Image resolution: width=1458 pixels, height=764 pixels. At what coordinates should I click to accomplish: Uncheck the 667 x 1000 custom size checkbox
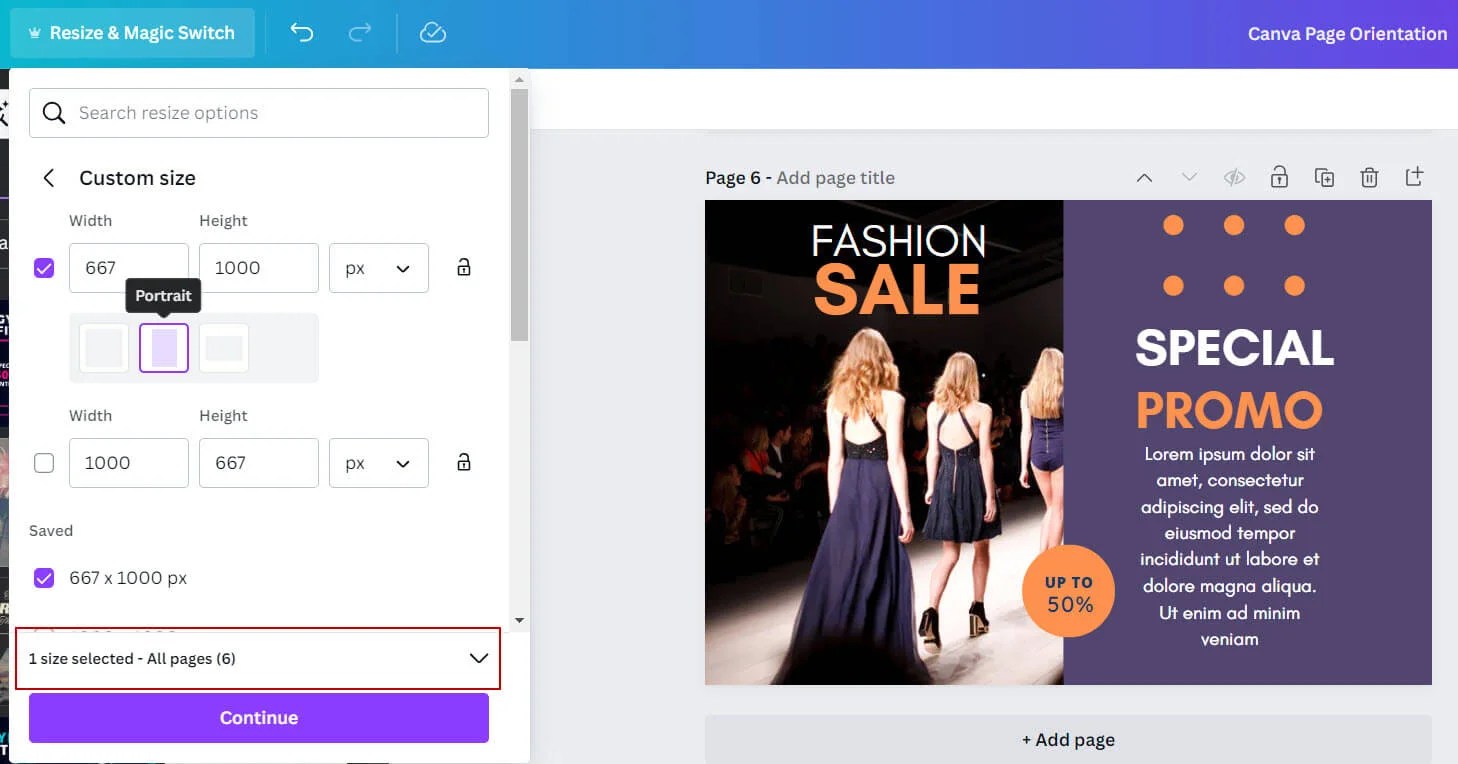pyautogui.click(x=44, y=268)
